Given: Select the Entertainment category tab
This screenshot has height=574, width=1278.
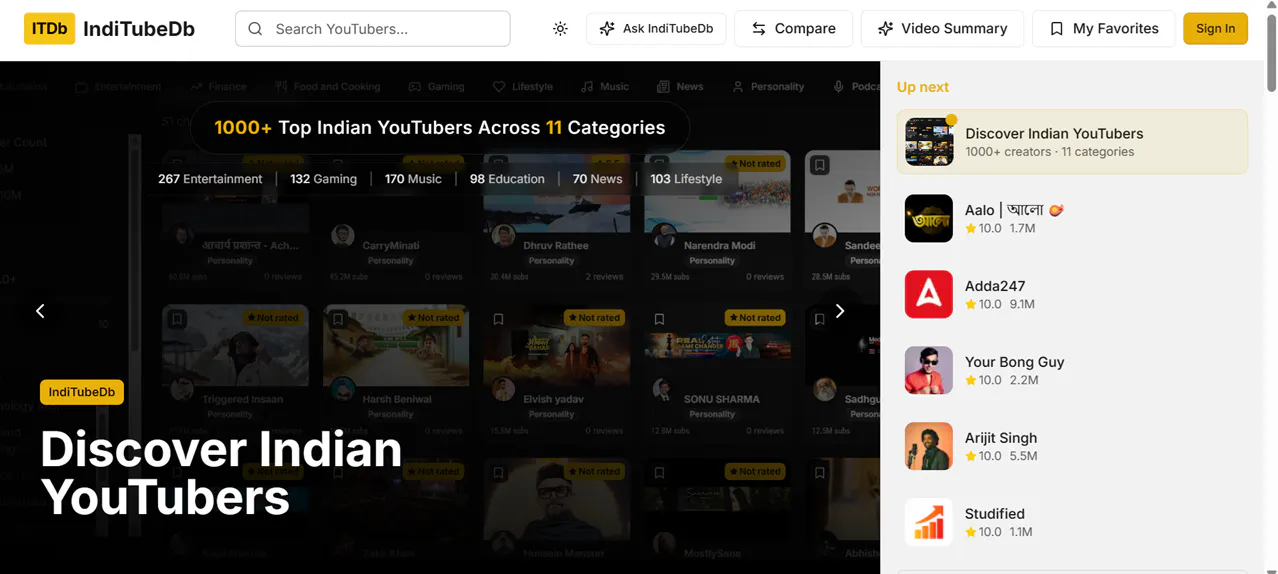Looking at the screenshot, I should click(118, 87).
